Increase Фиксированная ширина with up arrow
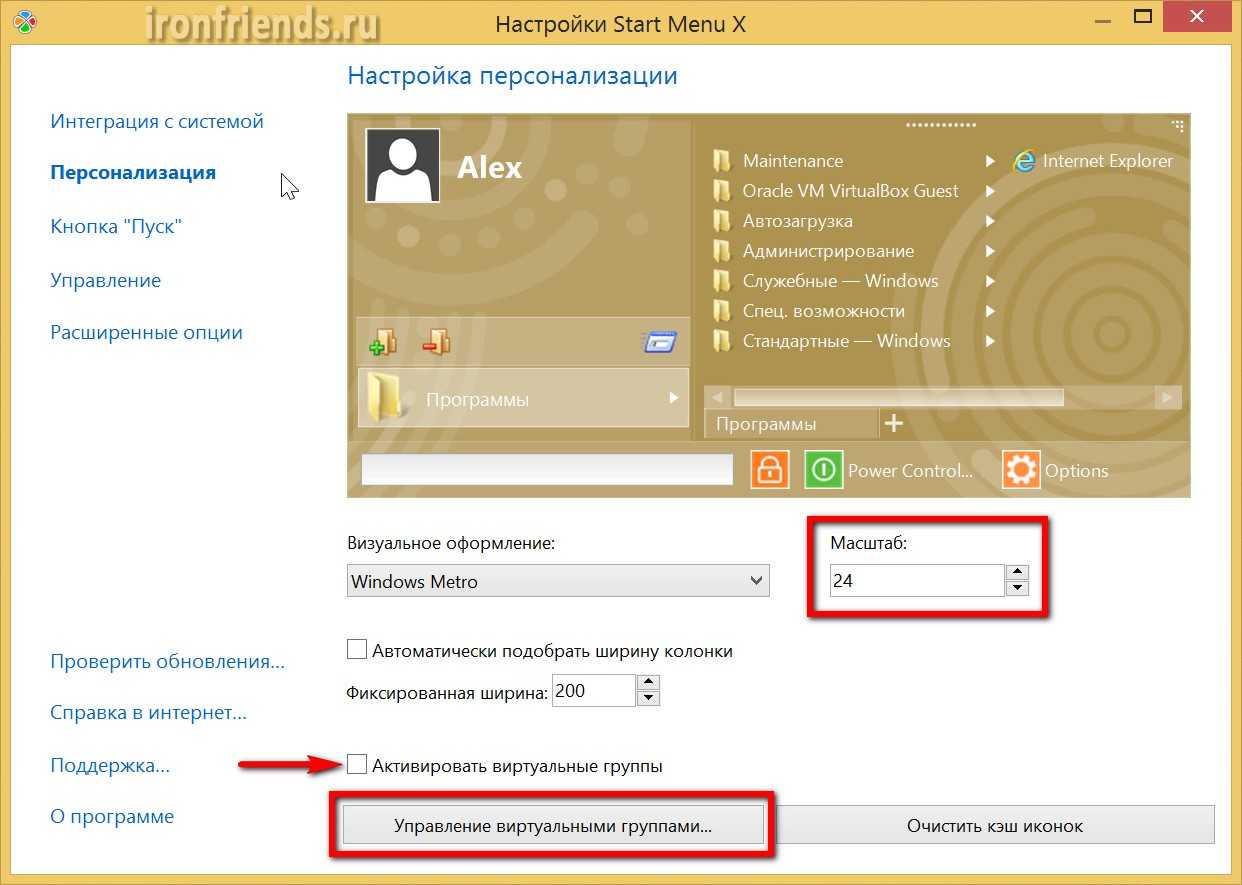Screen dimensions: 1242x885 pos(649,683)
